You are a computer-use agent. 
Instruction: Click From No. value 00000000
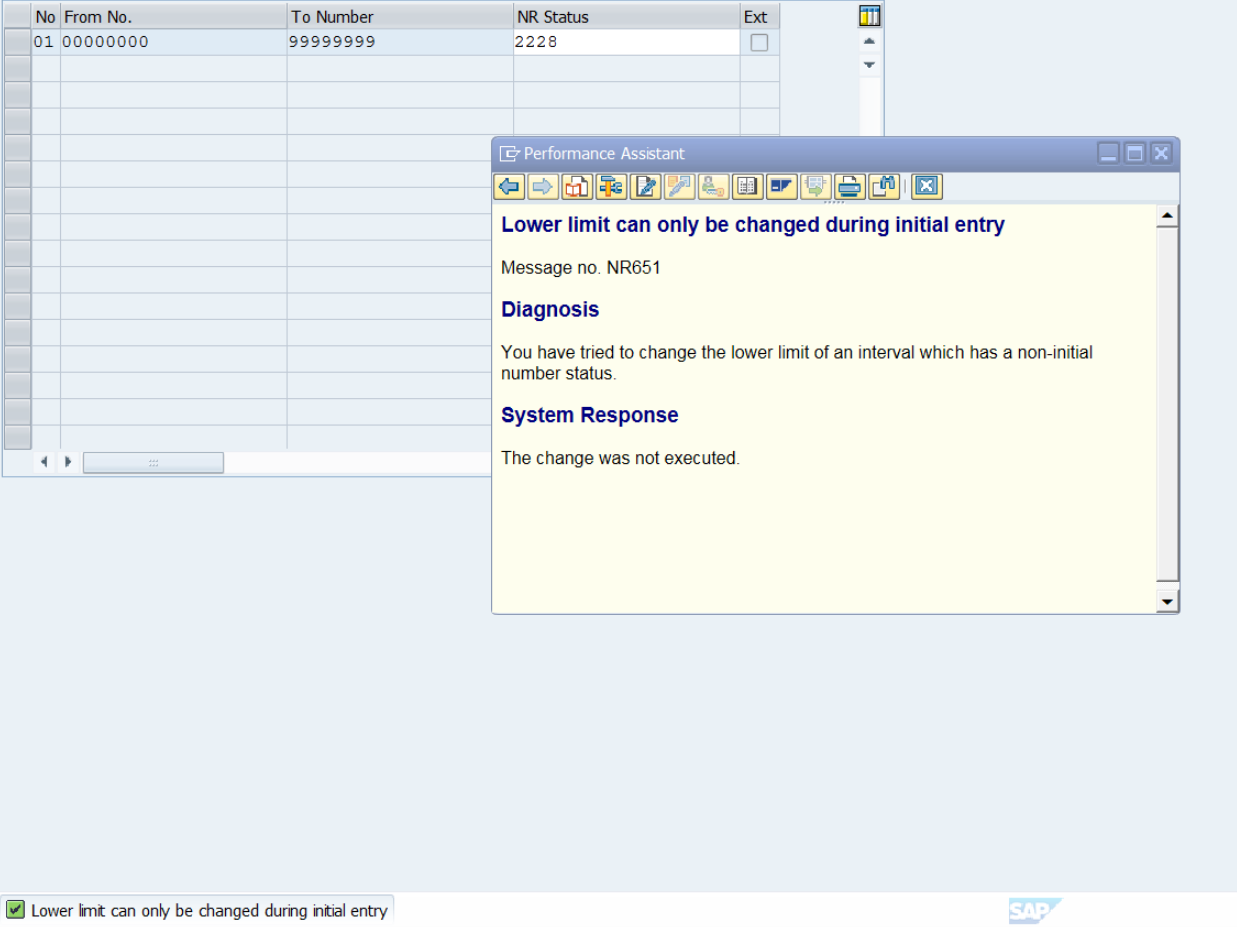pos(173,42)
